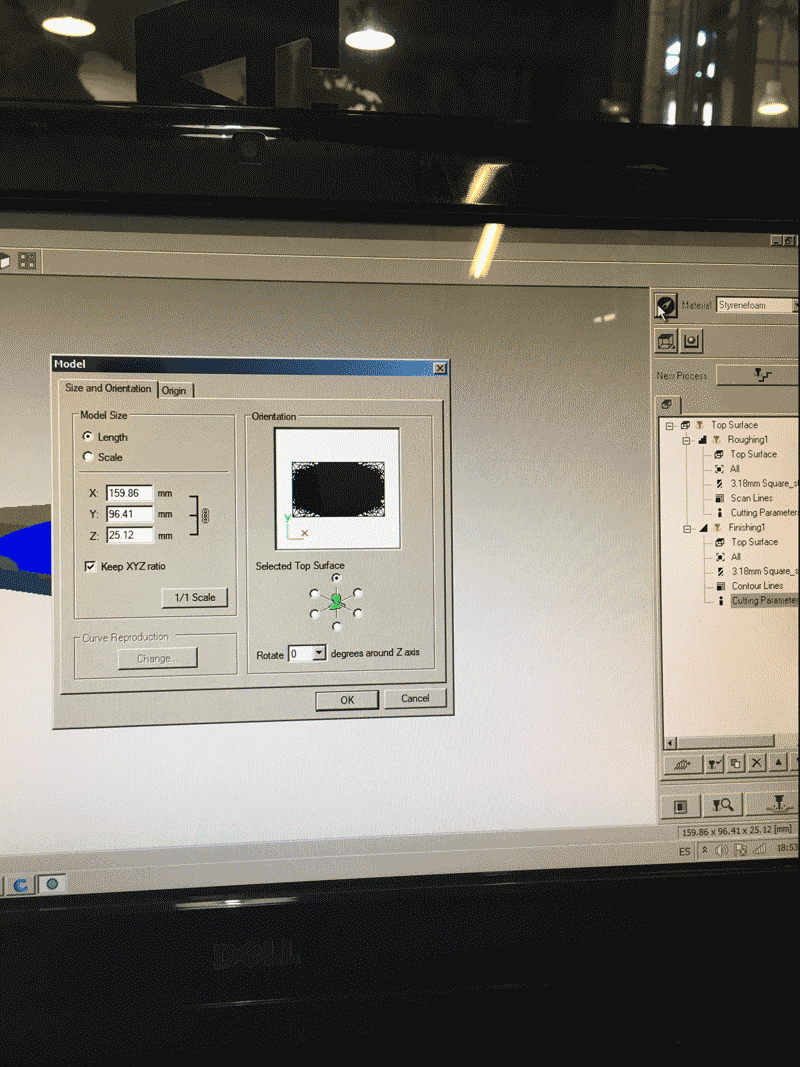The width and height of the screenshot is (800, 1067).
Task: Collapse the Roughing1 tree node
Action: click(687, 440)
